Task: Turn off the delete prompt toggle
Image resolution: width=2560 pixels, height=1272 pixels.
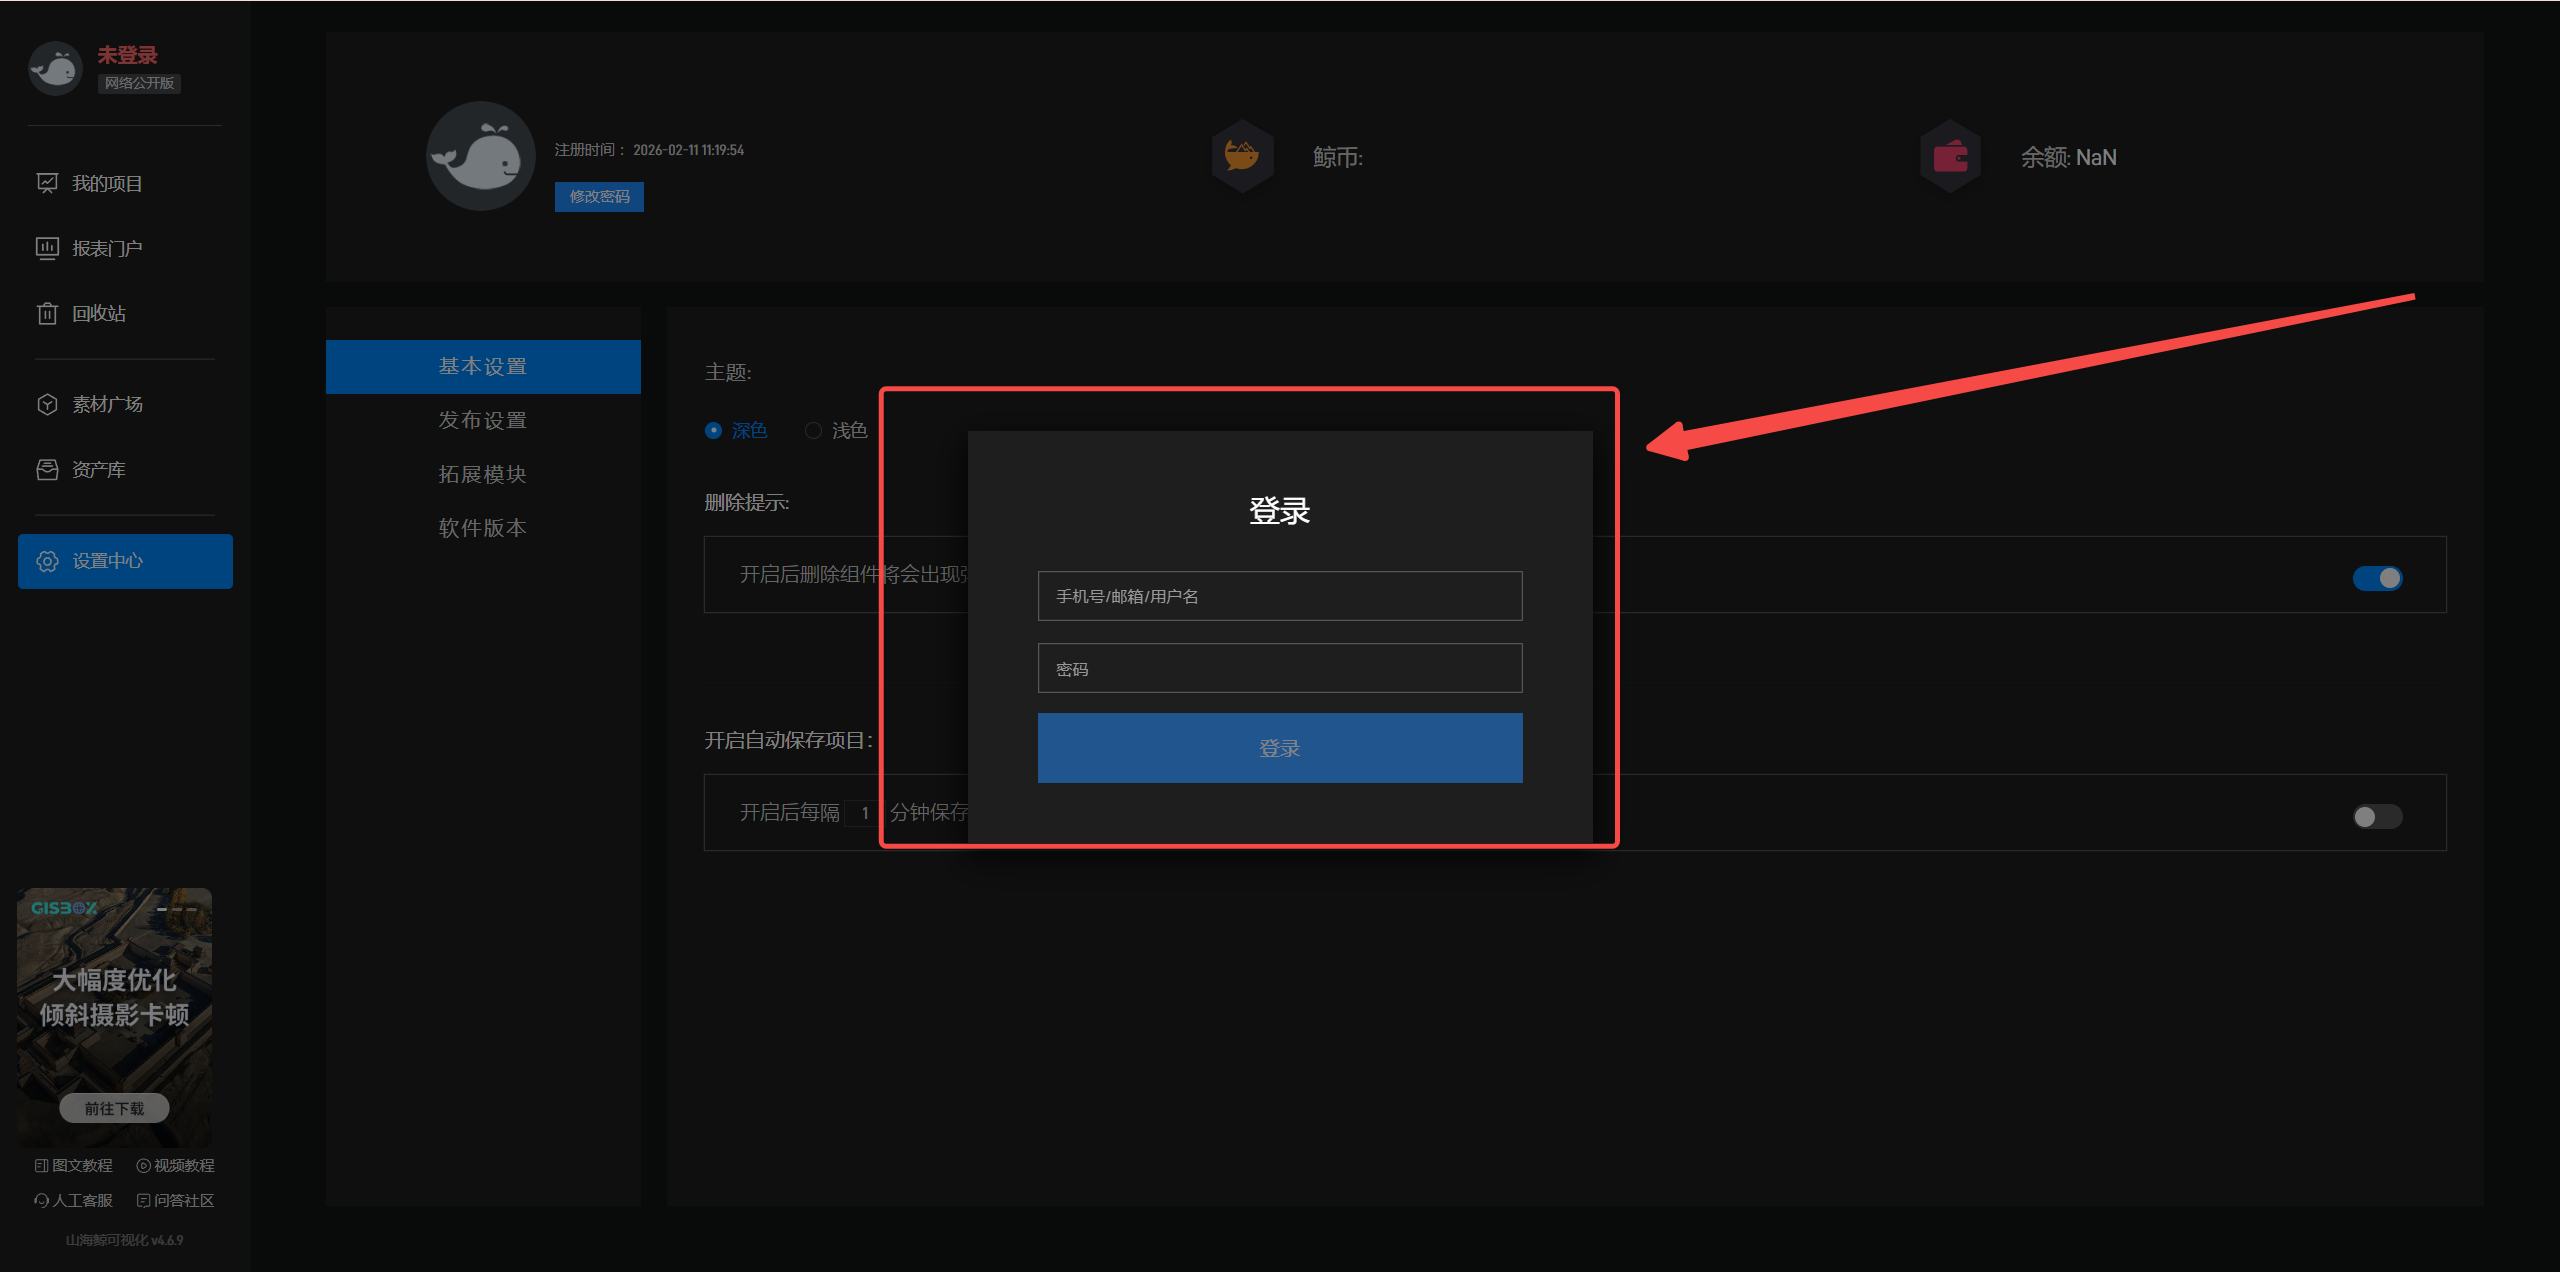Action: coord(2377,578)
